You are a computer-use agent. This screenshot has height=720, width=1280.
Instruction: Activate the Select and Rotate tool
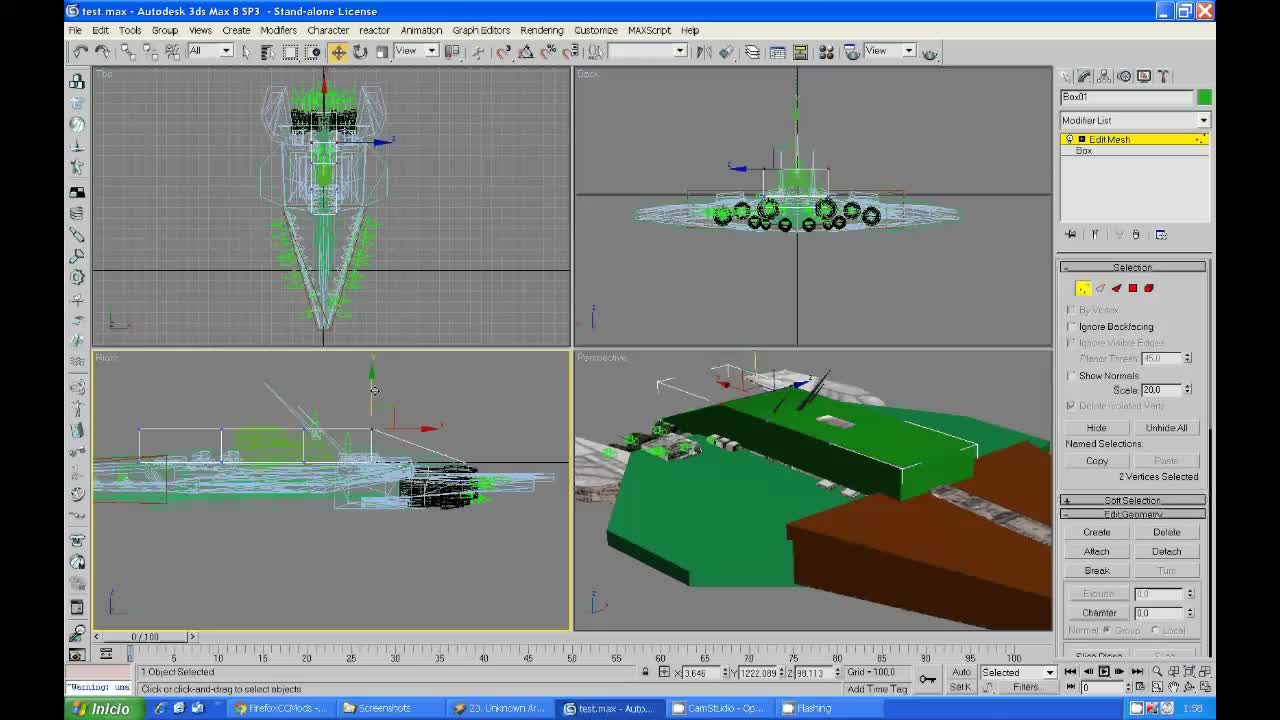[360, 52]
